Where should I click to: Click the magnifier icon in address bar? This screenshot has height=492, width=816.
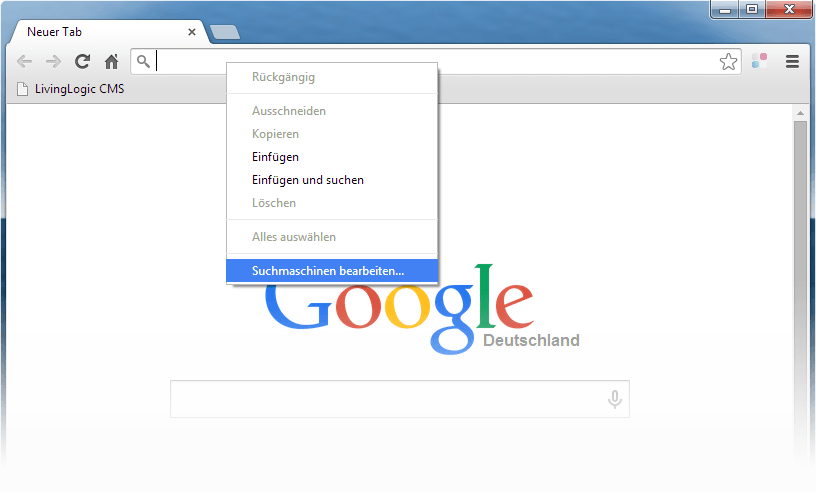point(143,61)
